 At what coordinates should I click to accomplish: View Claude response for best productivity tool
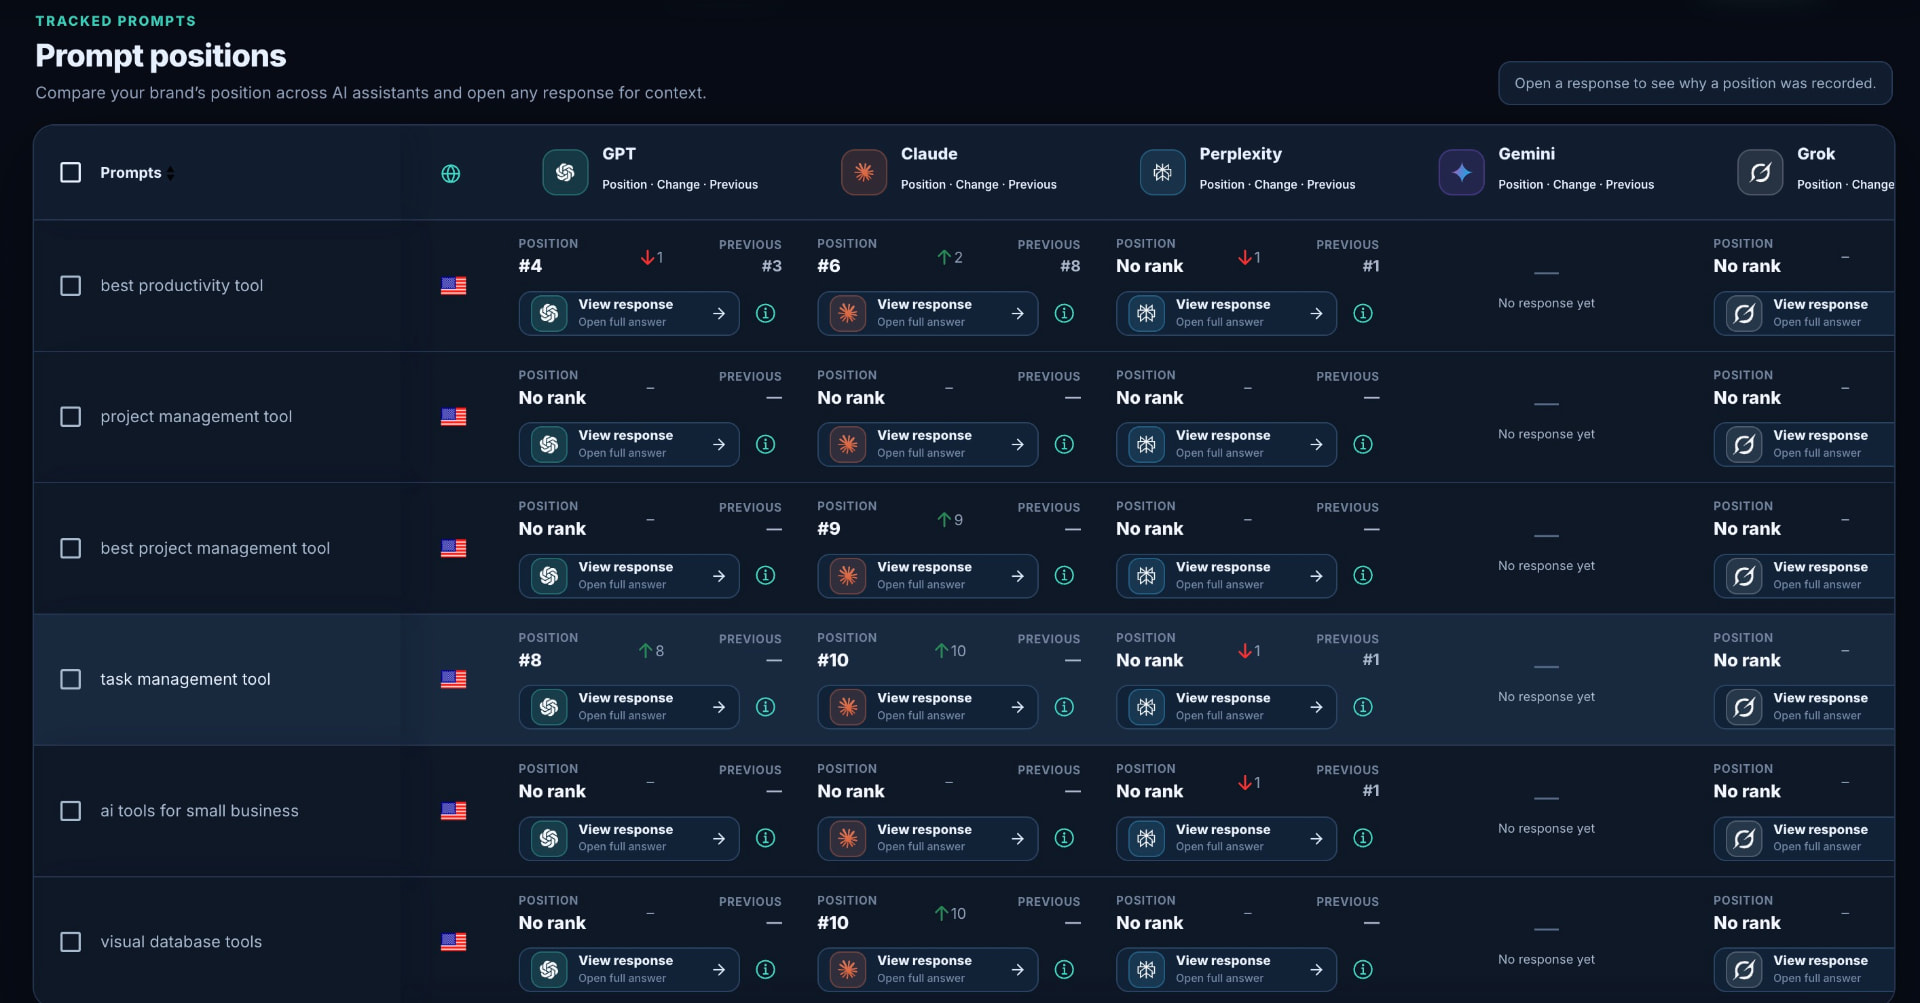tap(928, 313)
